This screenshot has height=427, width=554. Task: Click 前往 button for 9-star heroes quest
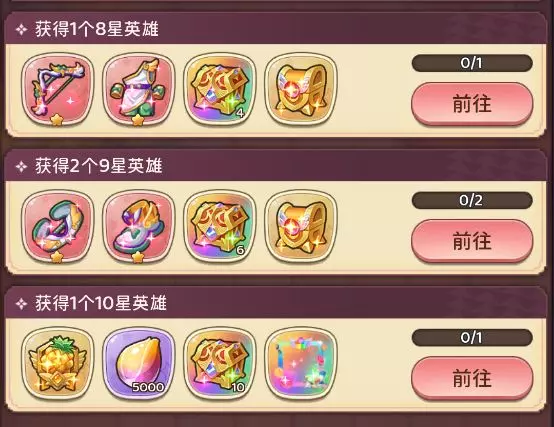472,241
